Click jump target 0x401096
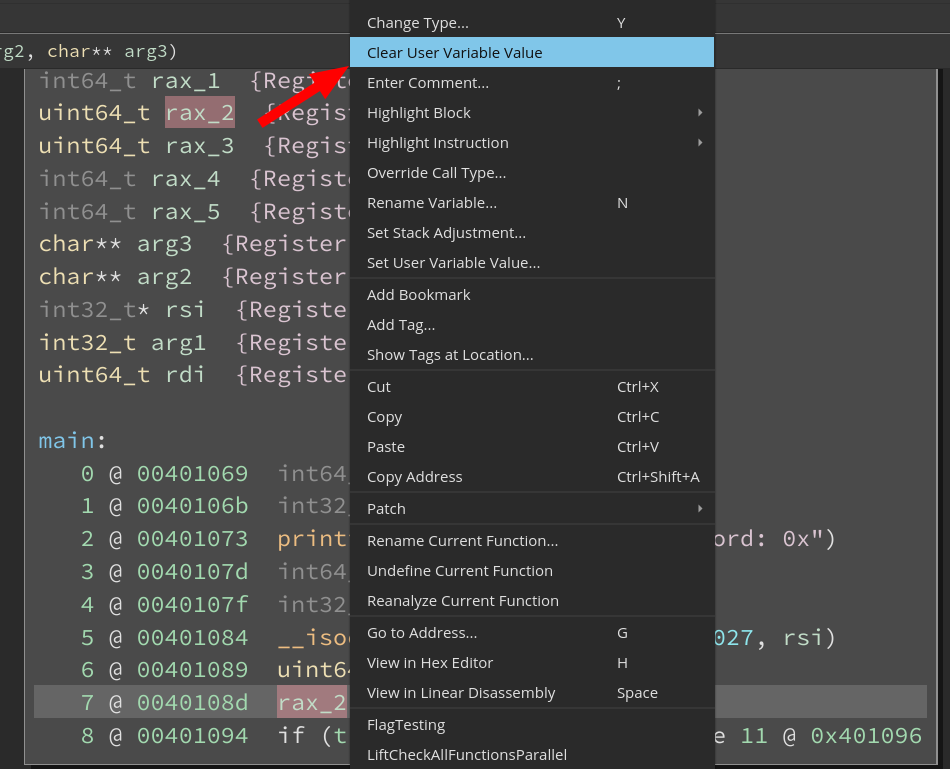This screenshot has width=950, height=769. click(x=866, y=736)
